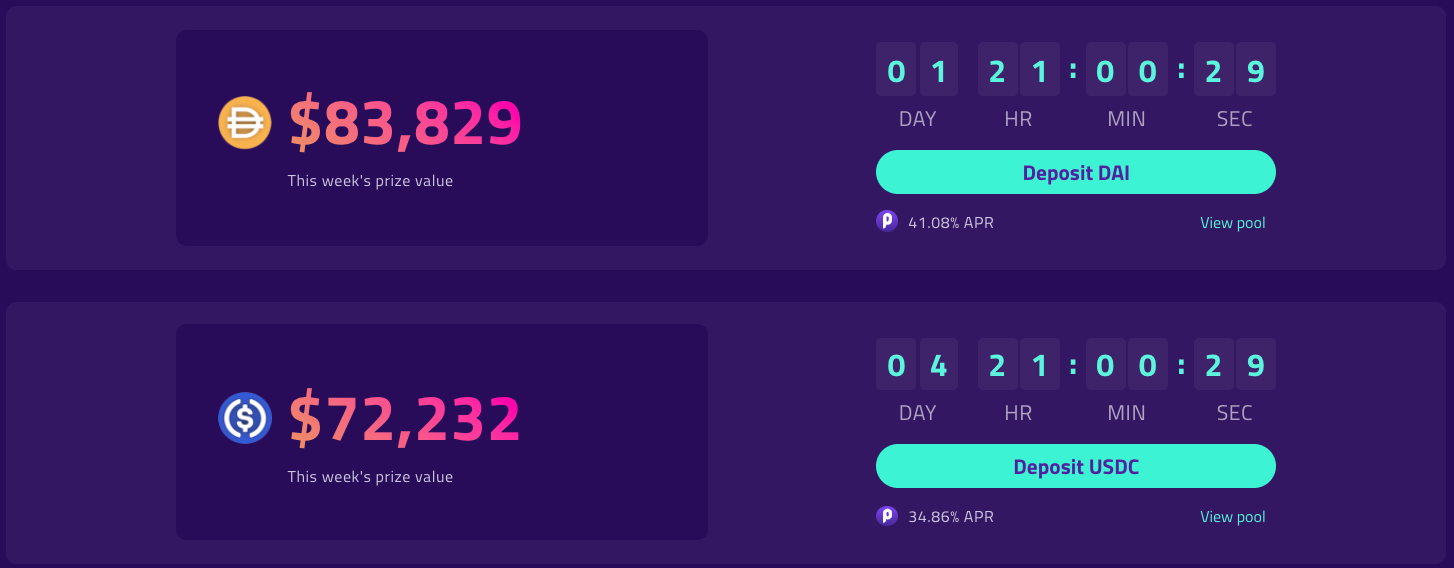Click the orange DAI coin icon

tap(245, 123)
